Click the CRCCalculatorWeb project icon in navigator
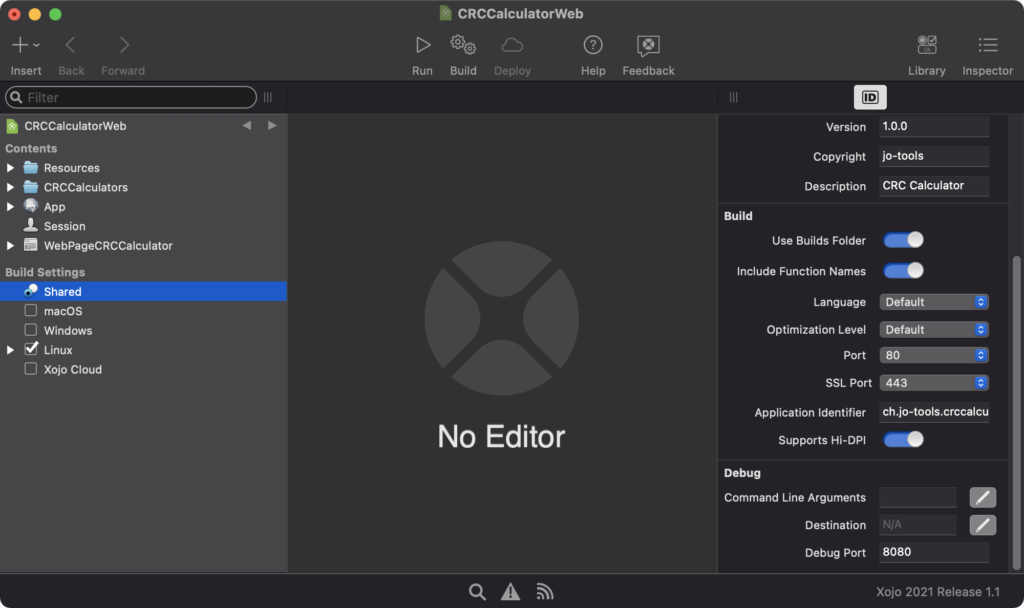 pos(12,126)
